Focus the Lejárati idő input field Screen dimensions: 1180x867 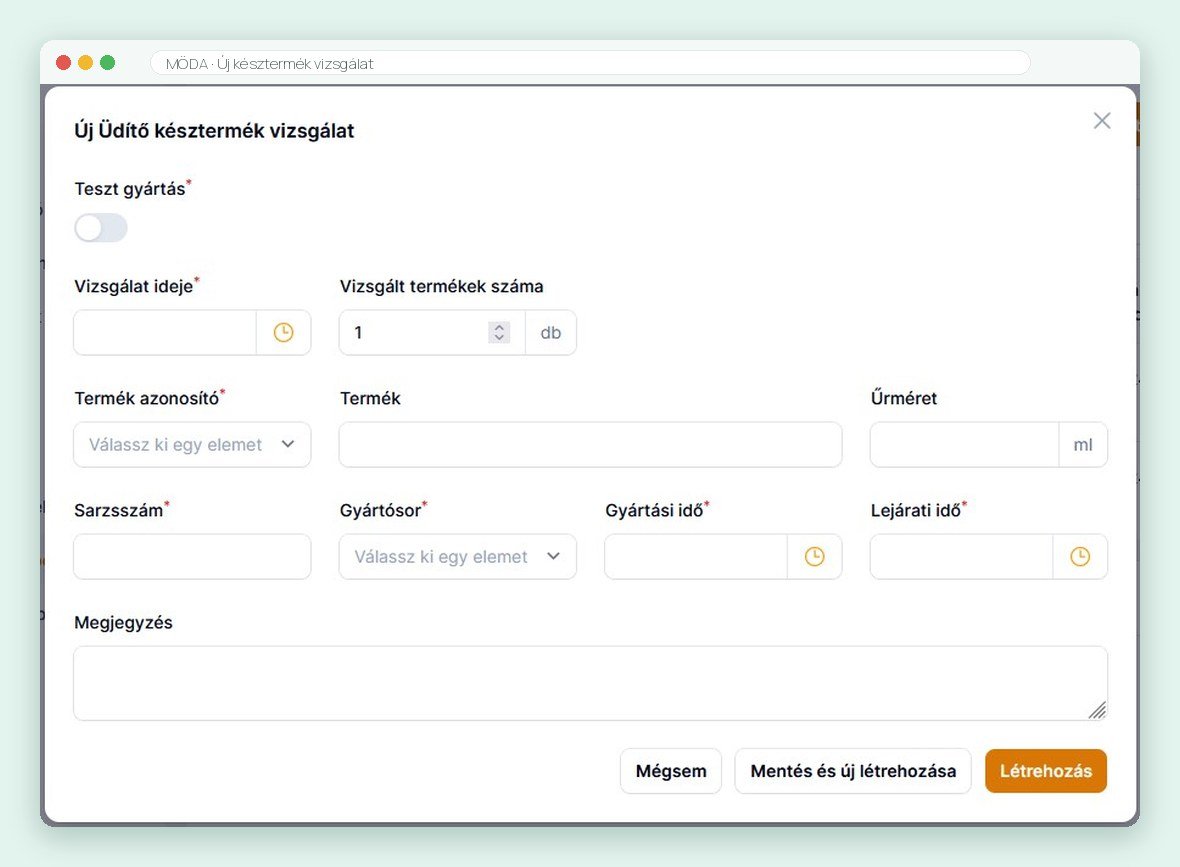click(x=962, y=557)
